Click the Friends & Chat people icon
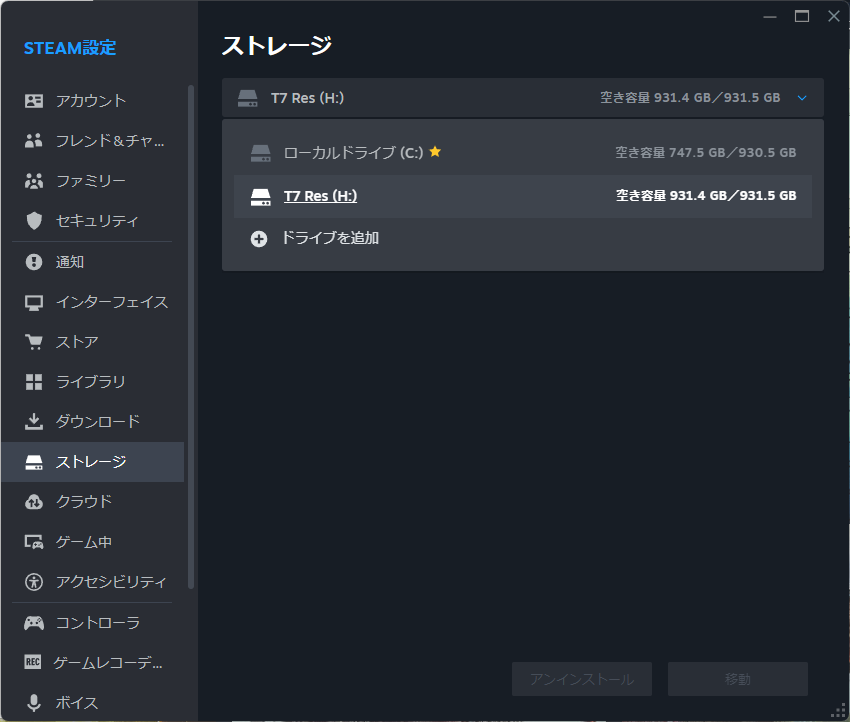 [x=34, y=141]
